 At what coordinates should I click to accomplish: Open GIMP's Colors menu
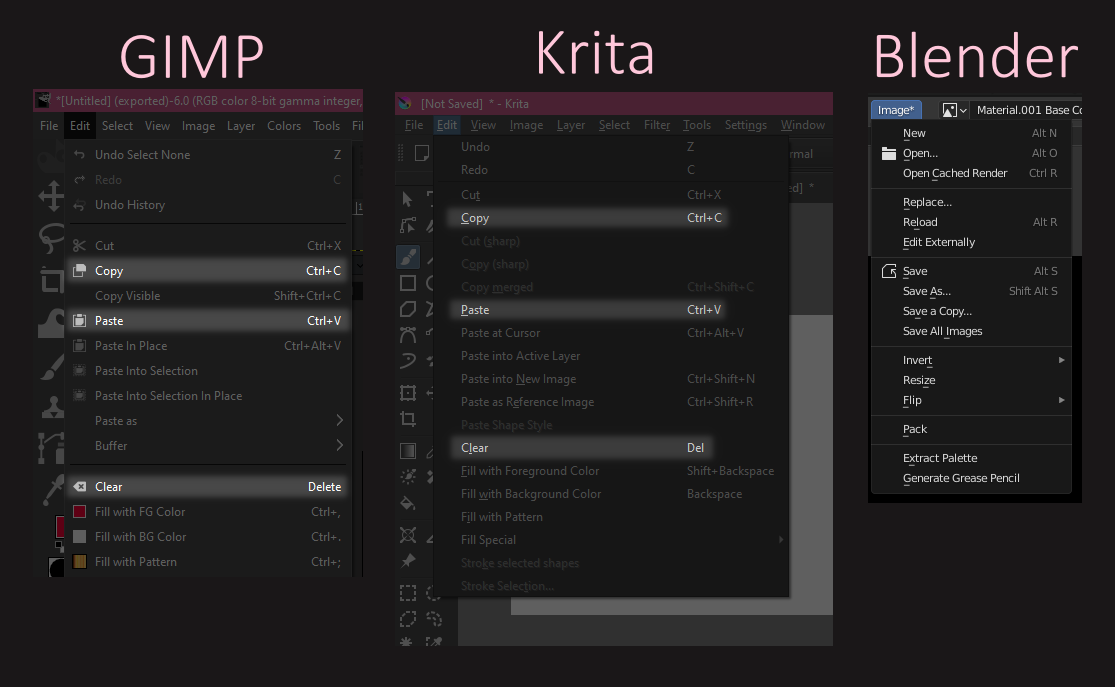284,126
